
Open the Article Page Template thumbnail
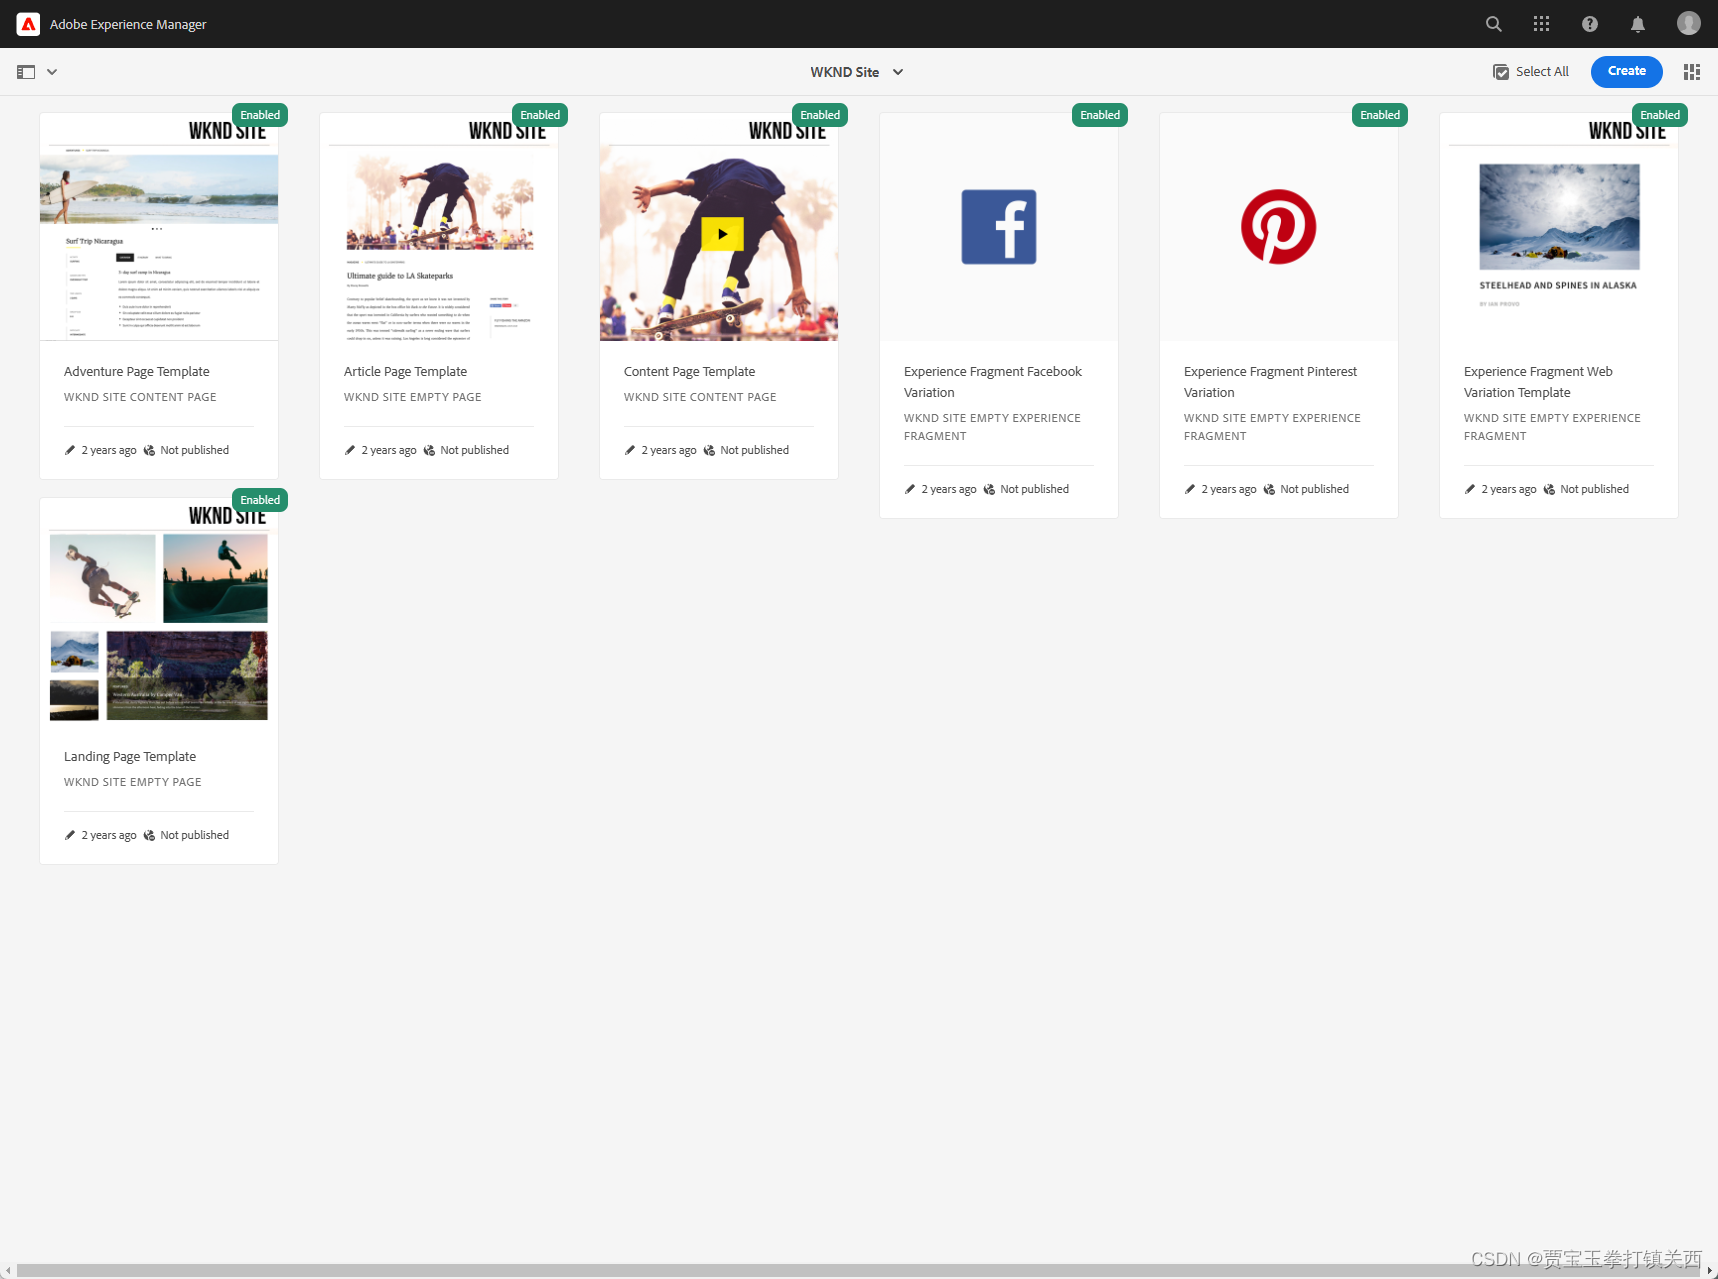(439, 227)
